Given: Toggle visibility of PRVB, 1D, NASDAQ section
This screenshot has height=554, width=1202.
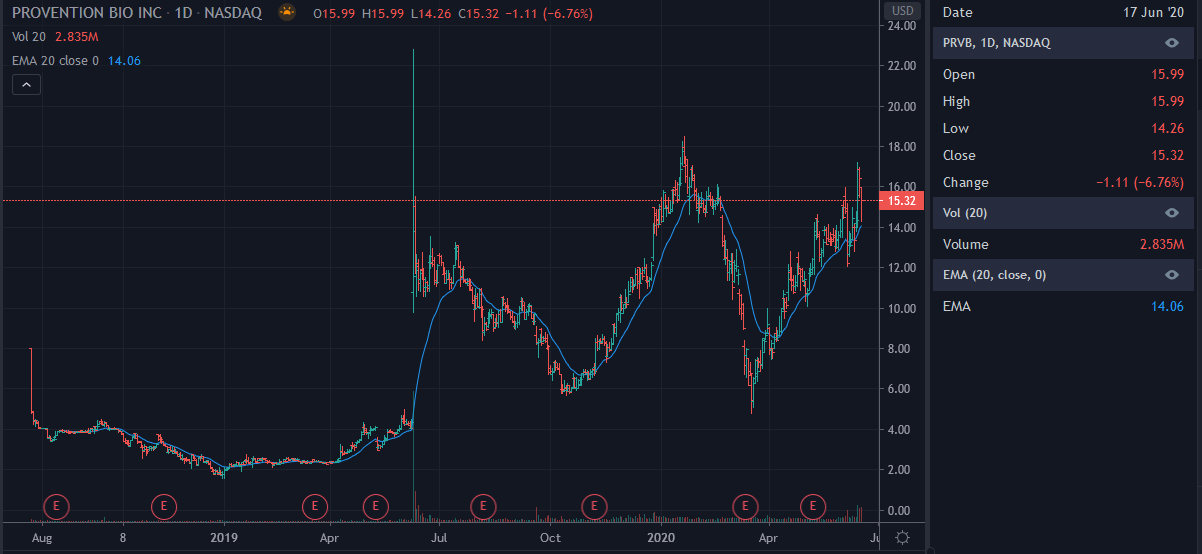Looking at the screenshot, I should click(1172, 43).
